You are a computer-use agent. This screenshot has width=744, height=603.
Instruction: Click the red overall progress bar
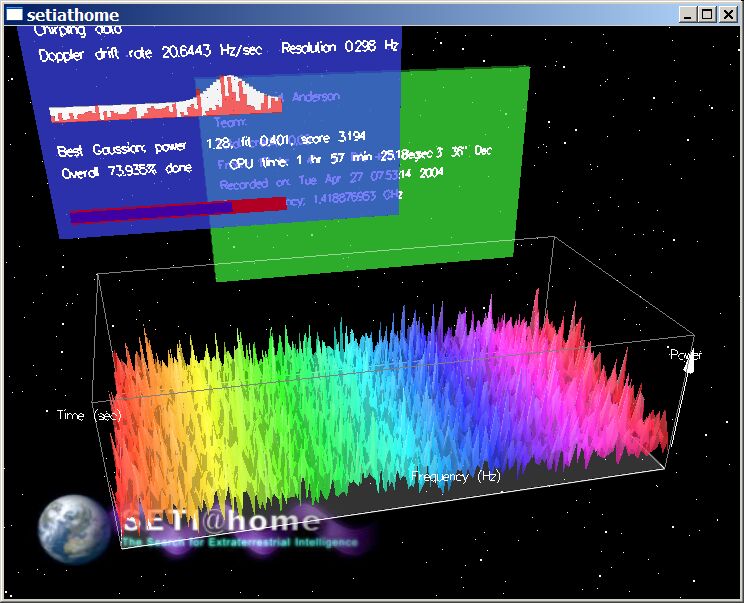178,209
